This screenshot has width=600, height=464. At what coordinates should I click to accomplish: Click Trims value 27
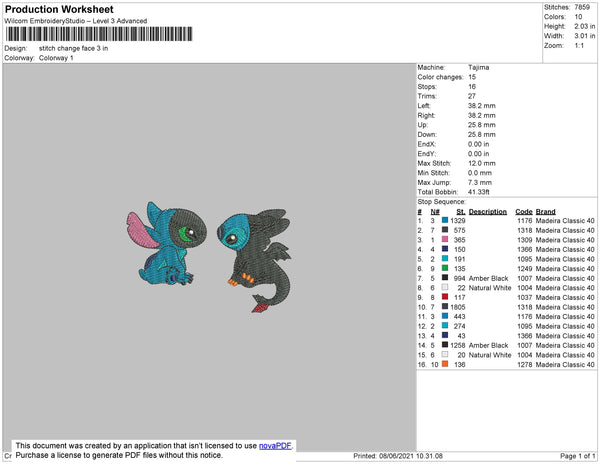click(472, 96)
